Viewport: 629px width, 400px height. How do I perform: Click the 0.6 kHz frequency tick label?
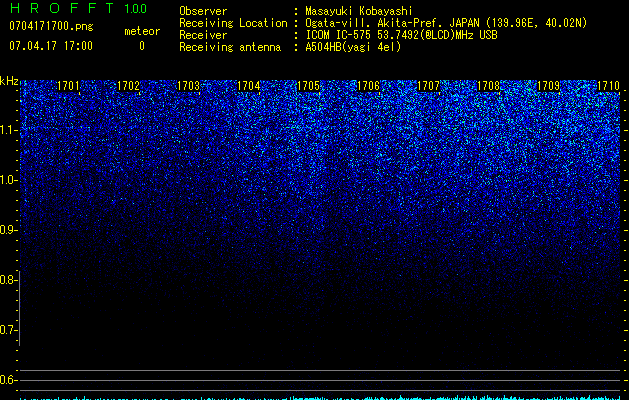click(x=8, y=380)
